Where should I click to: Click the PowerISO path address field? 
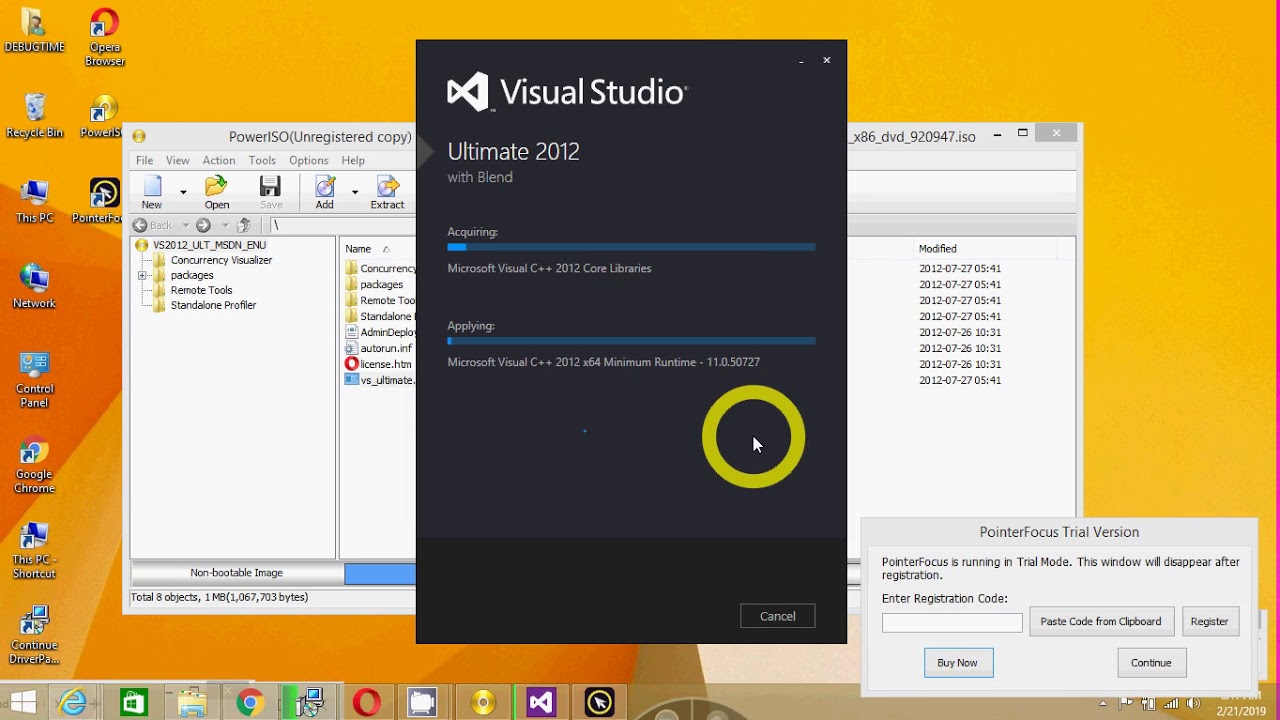pos(342,225)
